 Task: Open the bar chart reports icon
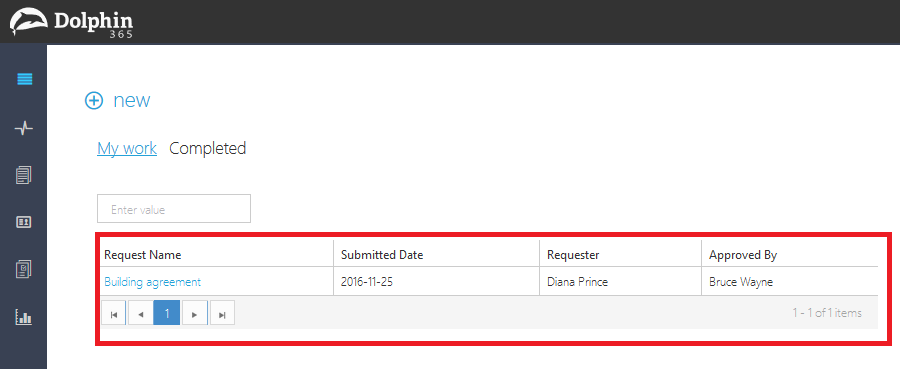point(24,316)
